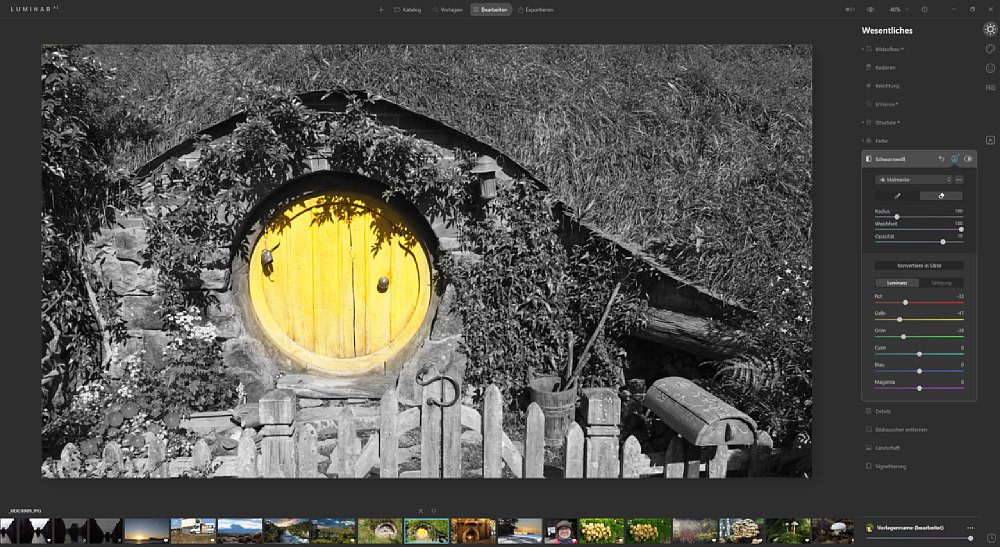1000x547 pixels.
Task: Switch to the Exportieren tab
Action: coord(535,10)
